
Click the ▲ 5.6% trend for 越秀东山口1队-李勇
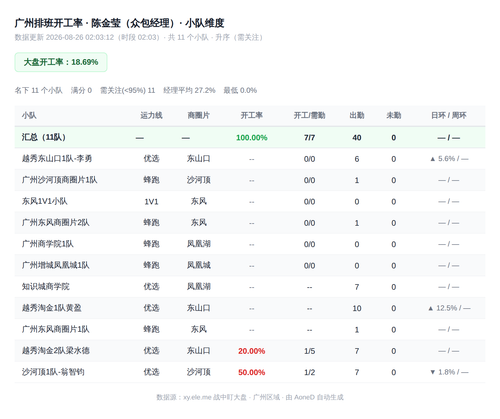(449, 159)
